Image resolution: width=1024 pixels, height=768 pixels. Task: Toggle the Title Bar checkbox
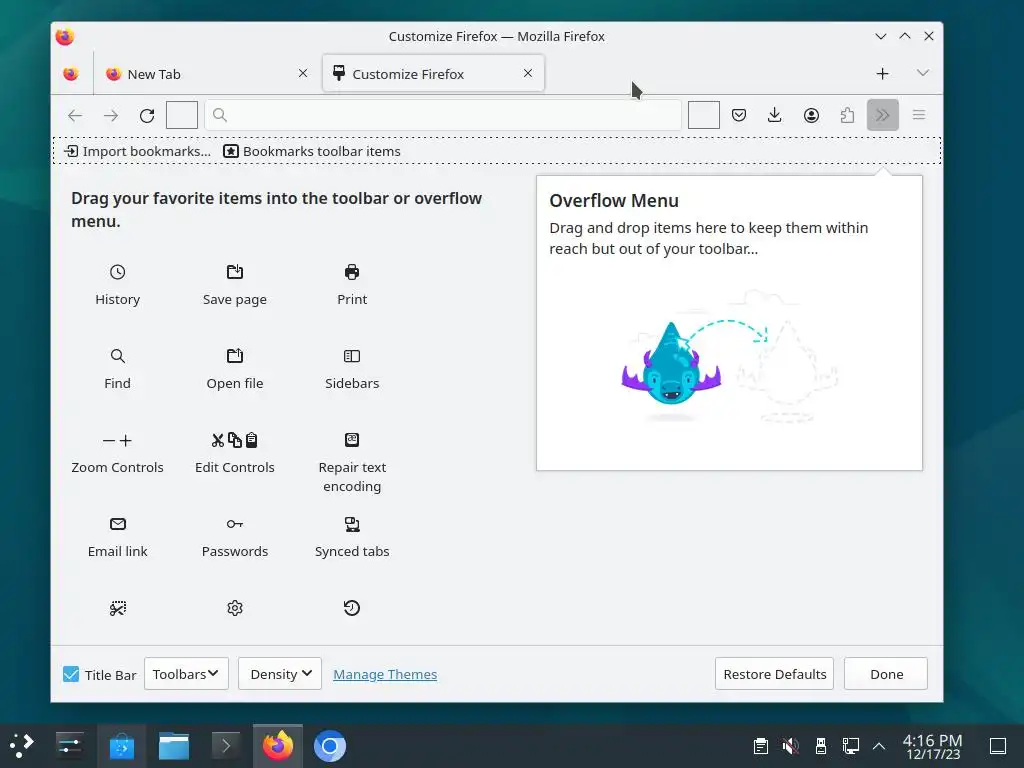click(x=71, y=674)
